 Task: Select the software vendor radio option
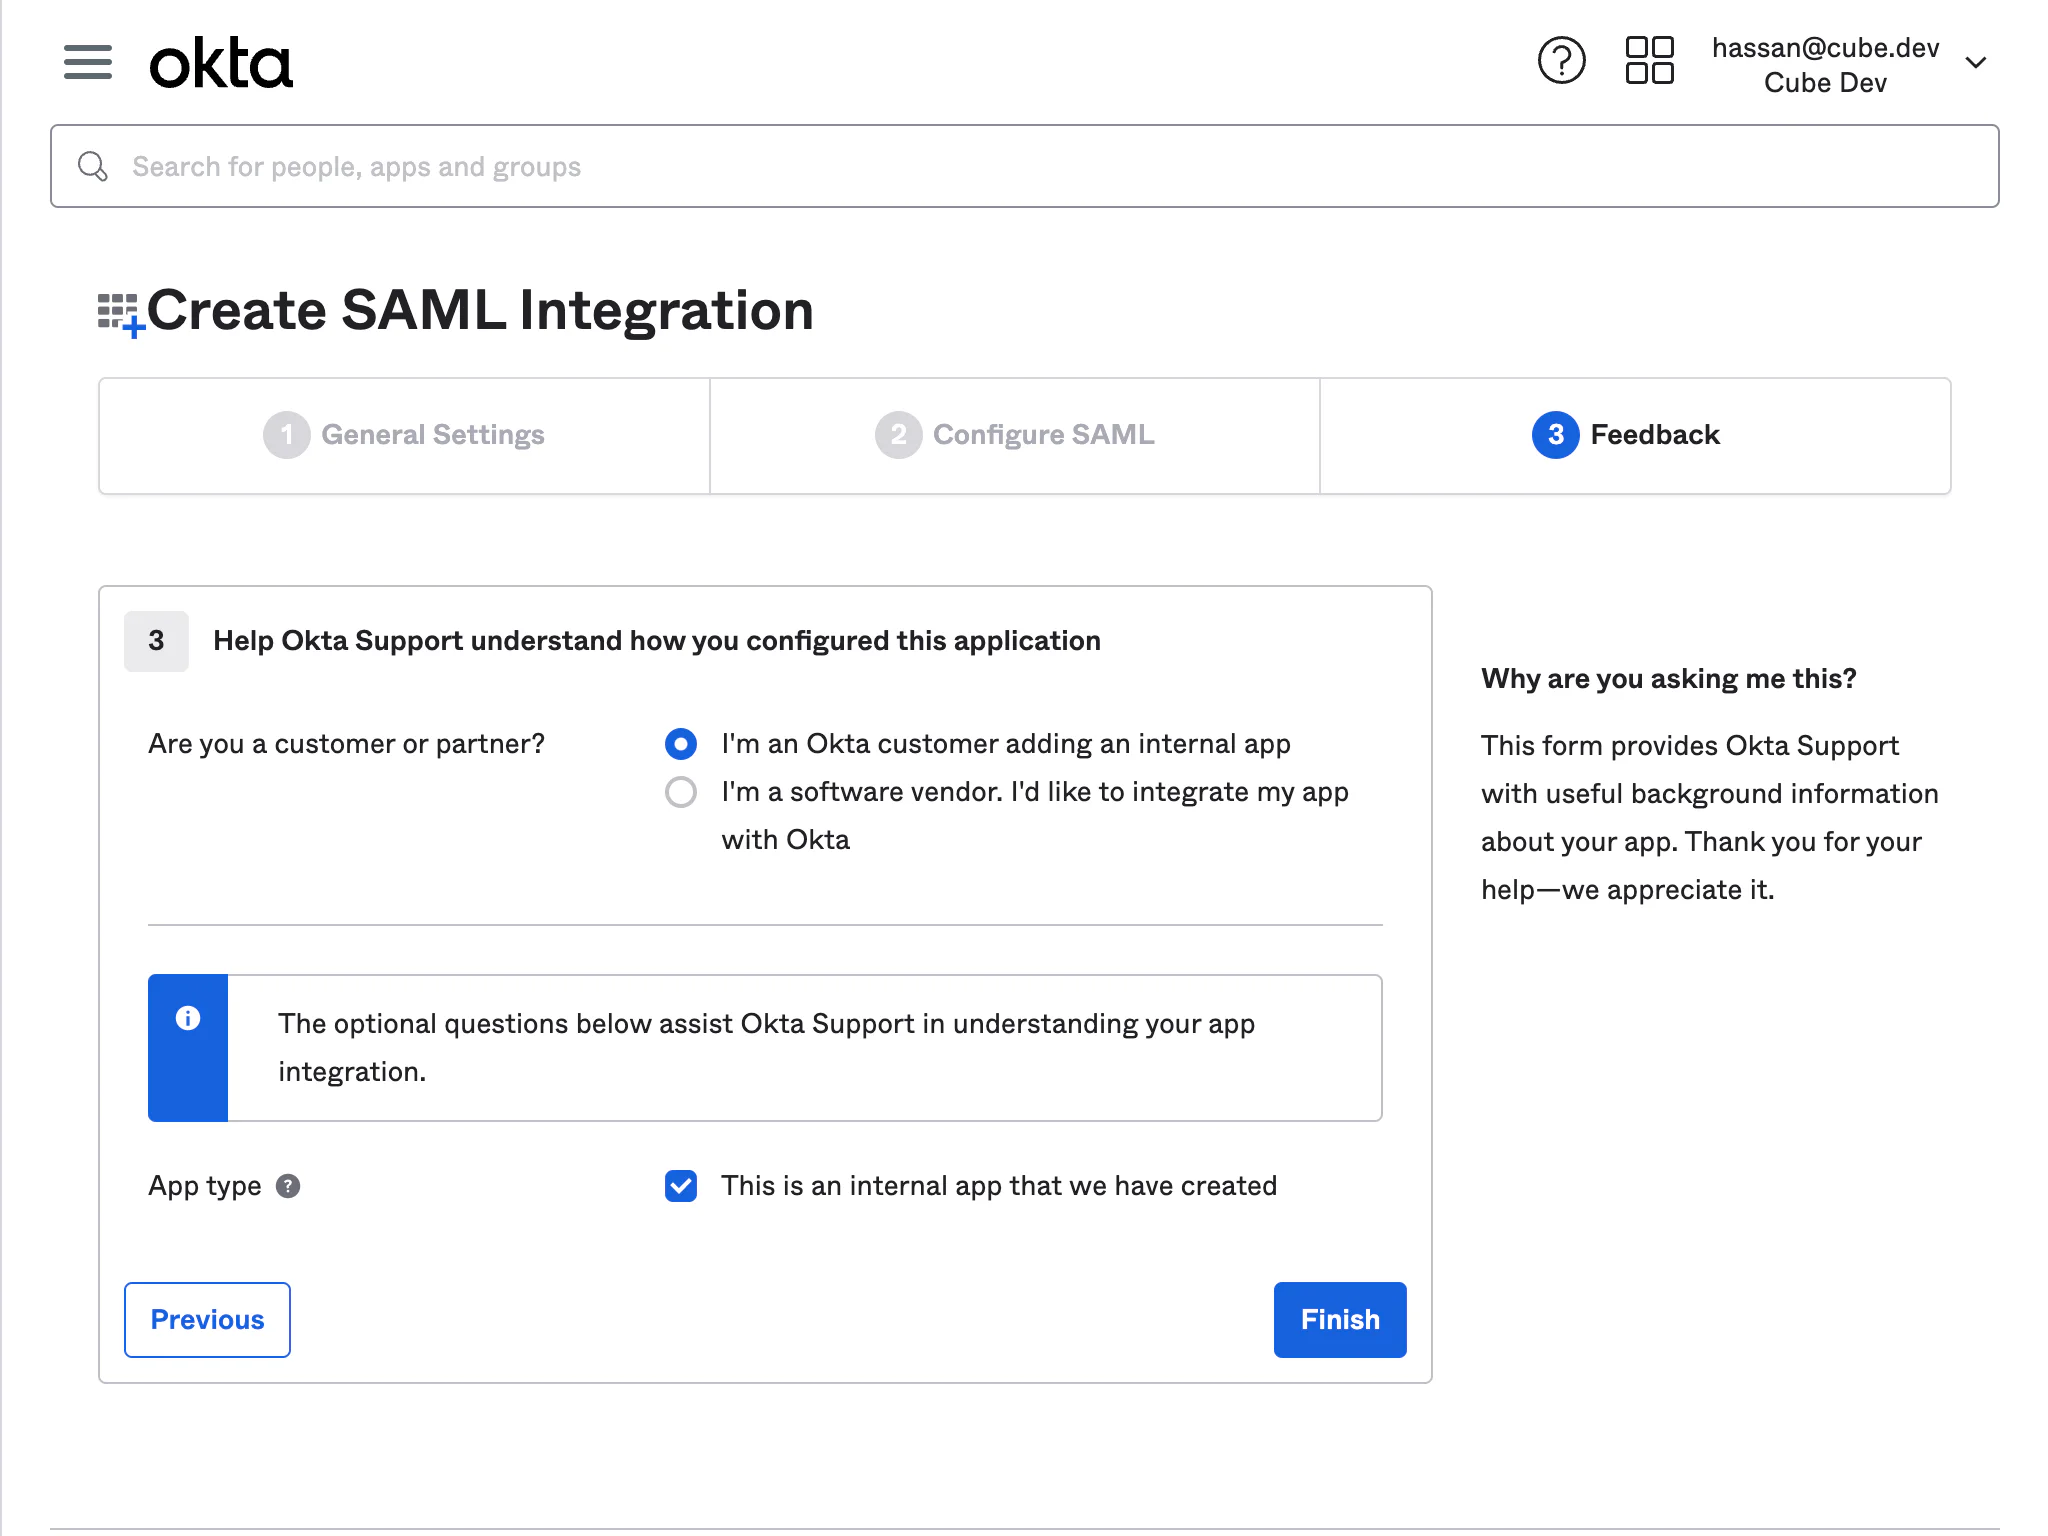point(681,792)
